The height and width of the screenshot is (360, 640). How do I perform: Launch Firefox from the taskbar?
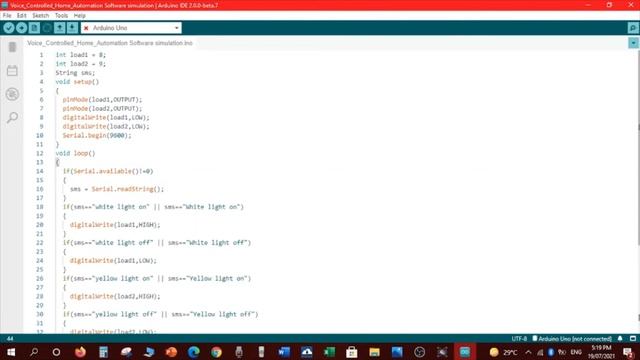(80, 352)
